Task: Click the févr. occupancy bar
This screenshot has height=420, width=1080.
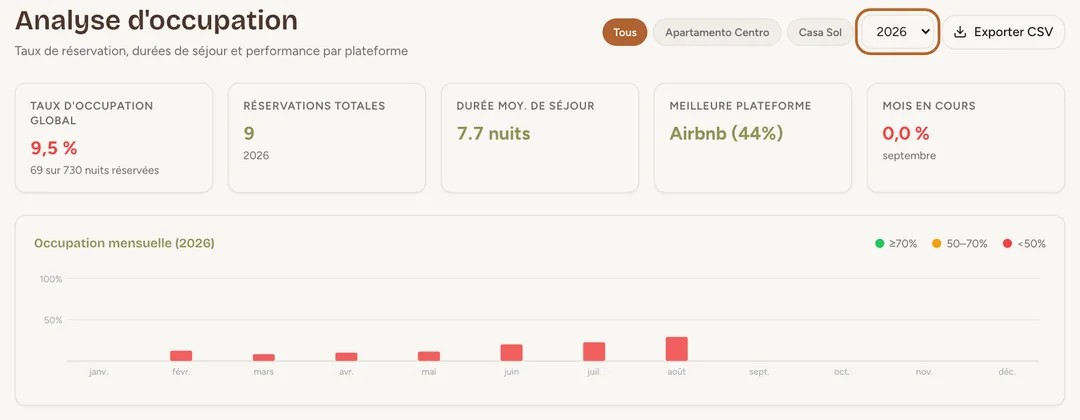Action: click(x=181, y=355)
